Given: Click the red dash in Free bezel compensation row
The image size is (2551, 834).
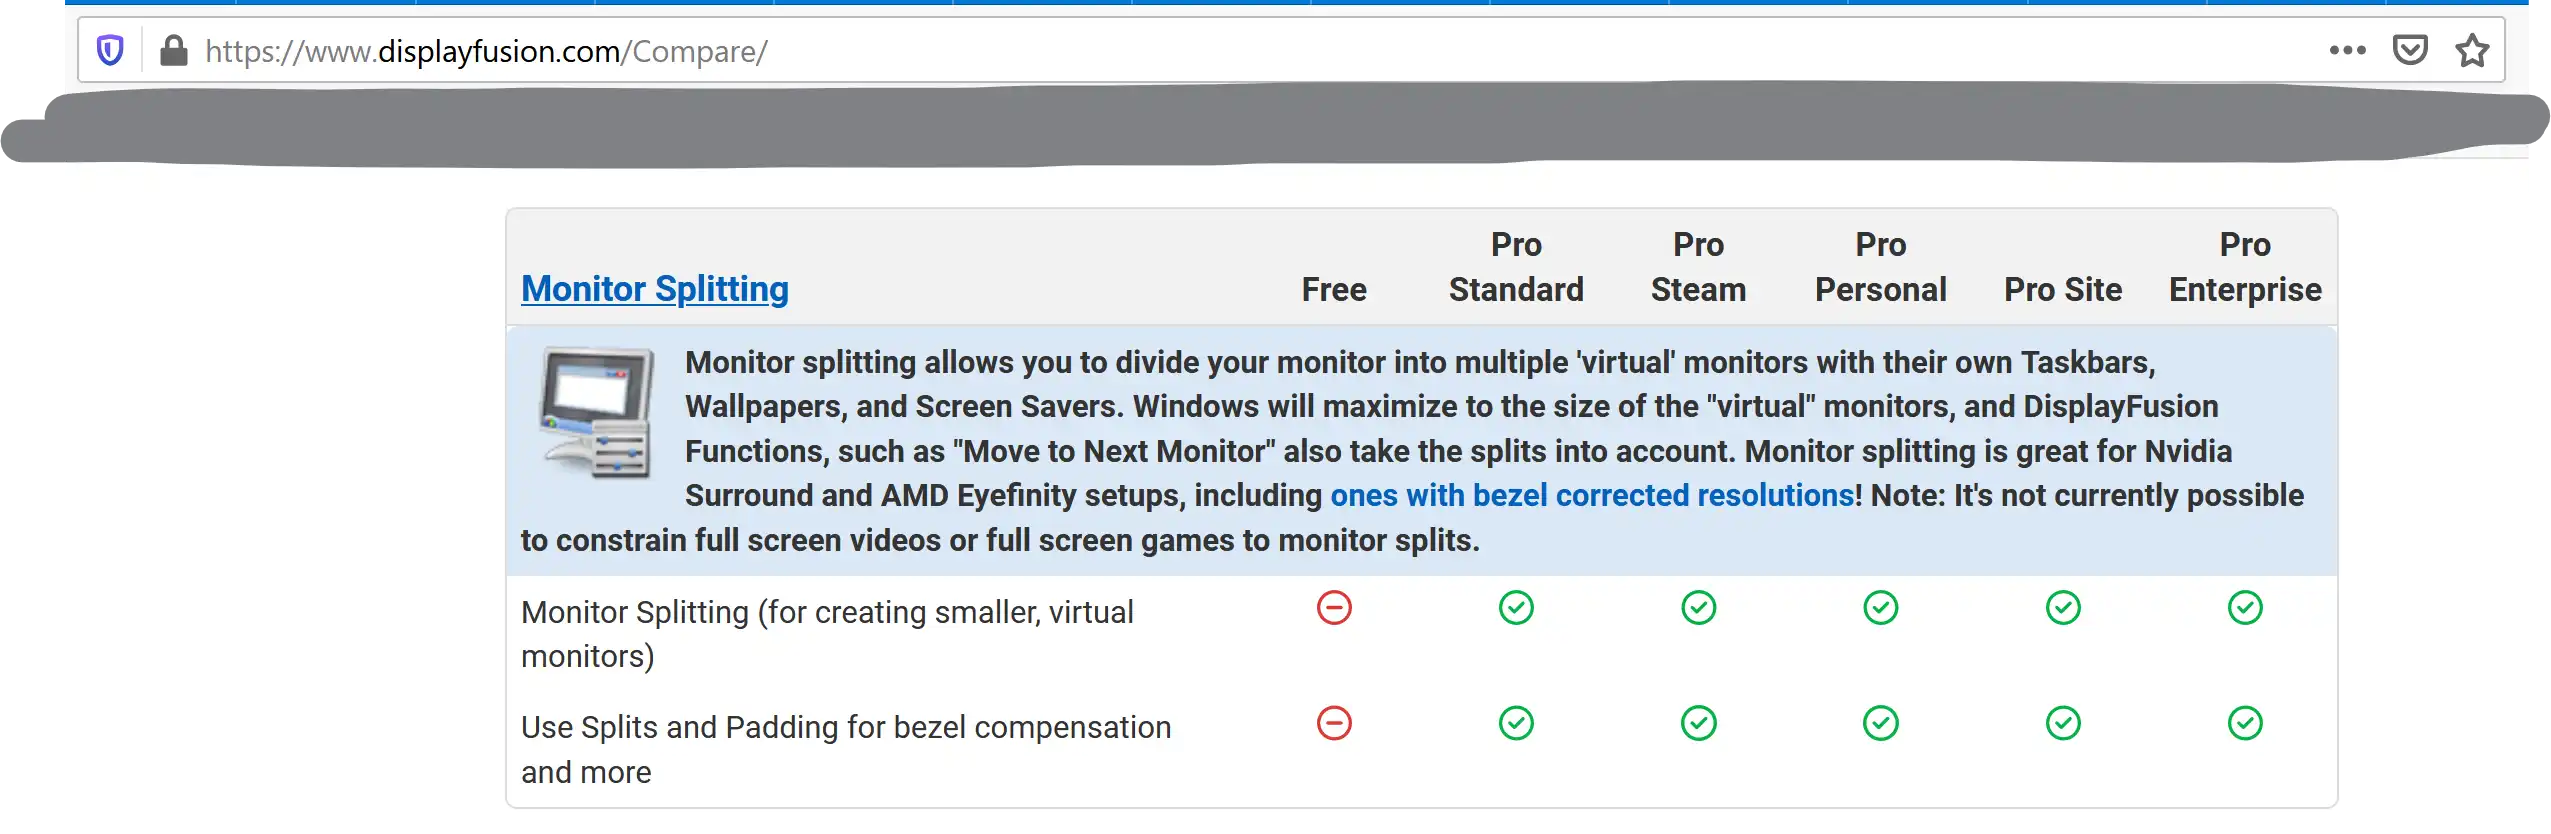Looking at the screenshot, I should tap(1333, 723).
